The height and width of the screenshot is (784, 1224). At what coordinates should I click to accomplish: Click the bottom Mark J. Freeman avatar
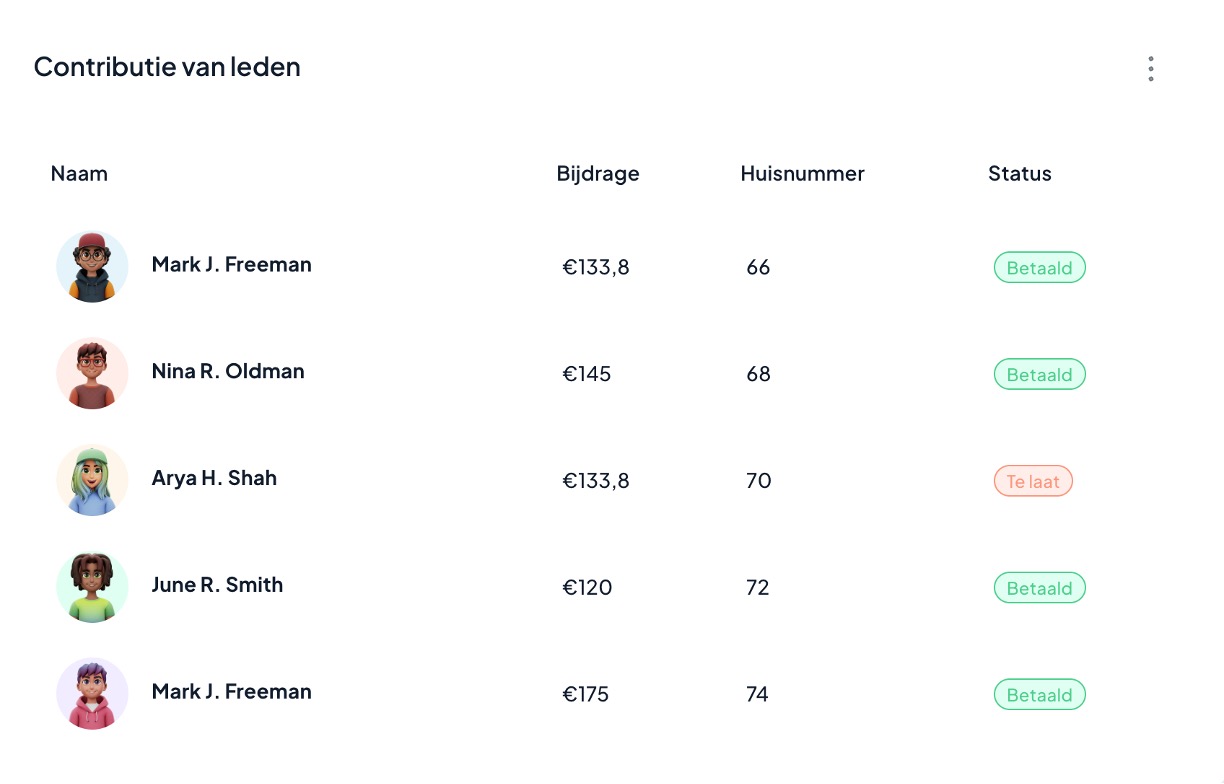click(92, 693)
